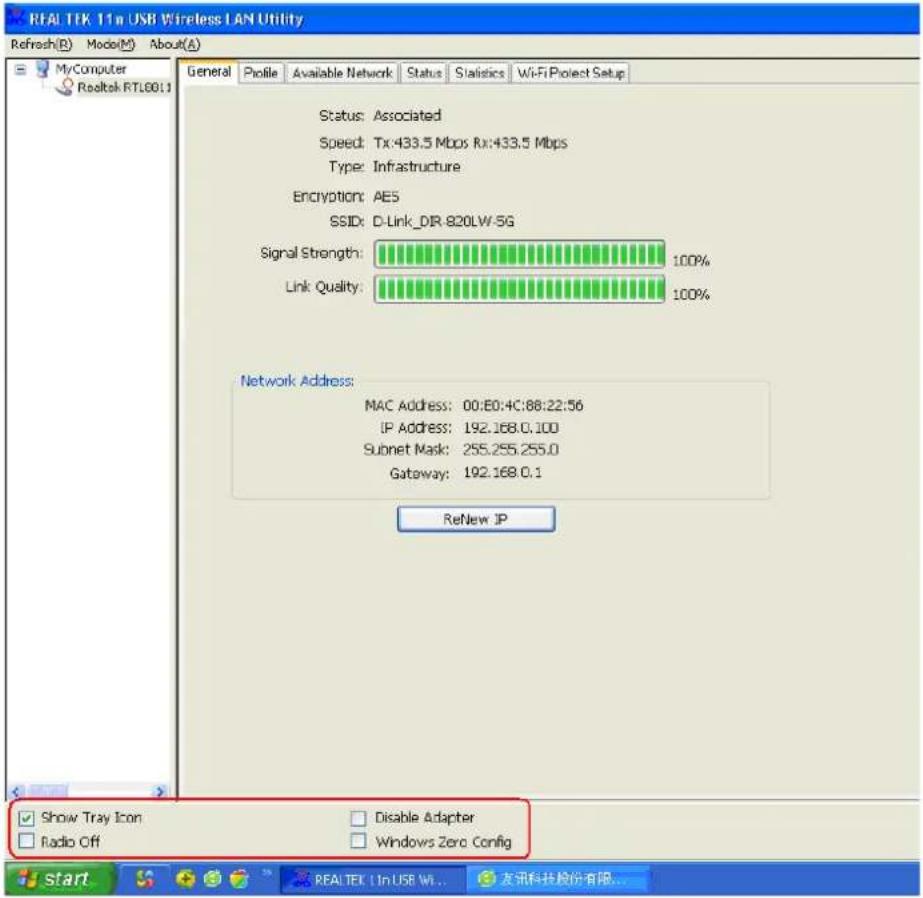This screenshot has height=898, width=923.
Task: Click the multicolor fruit quick launch icon
Action: click(x=239, y=879)
